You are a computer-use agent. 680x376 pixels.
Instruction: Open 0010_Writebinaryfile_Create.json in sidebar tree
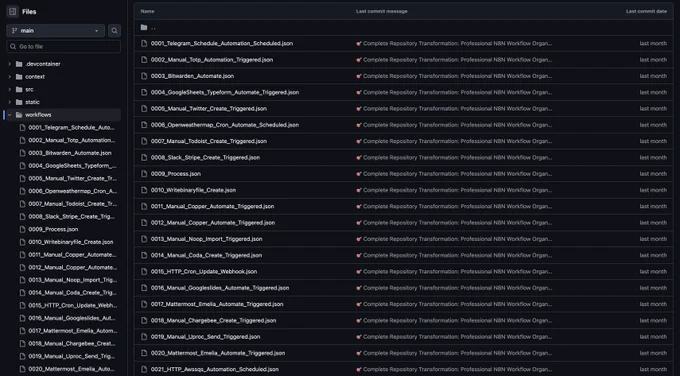(x=71, y=242)
